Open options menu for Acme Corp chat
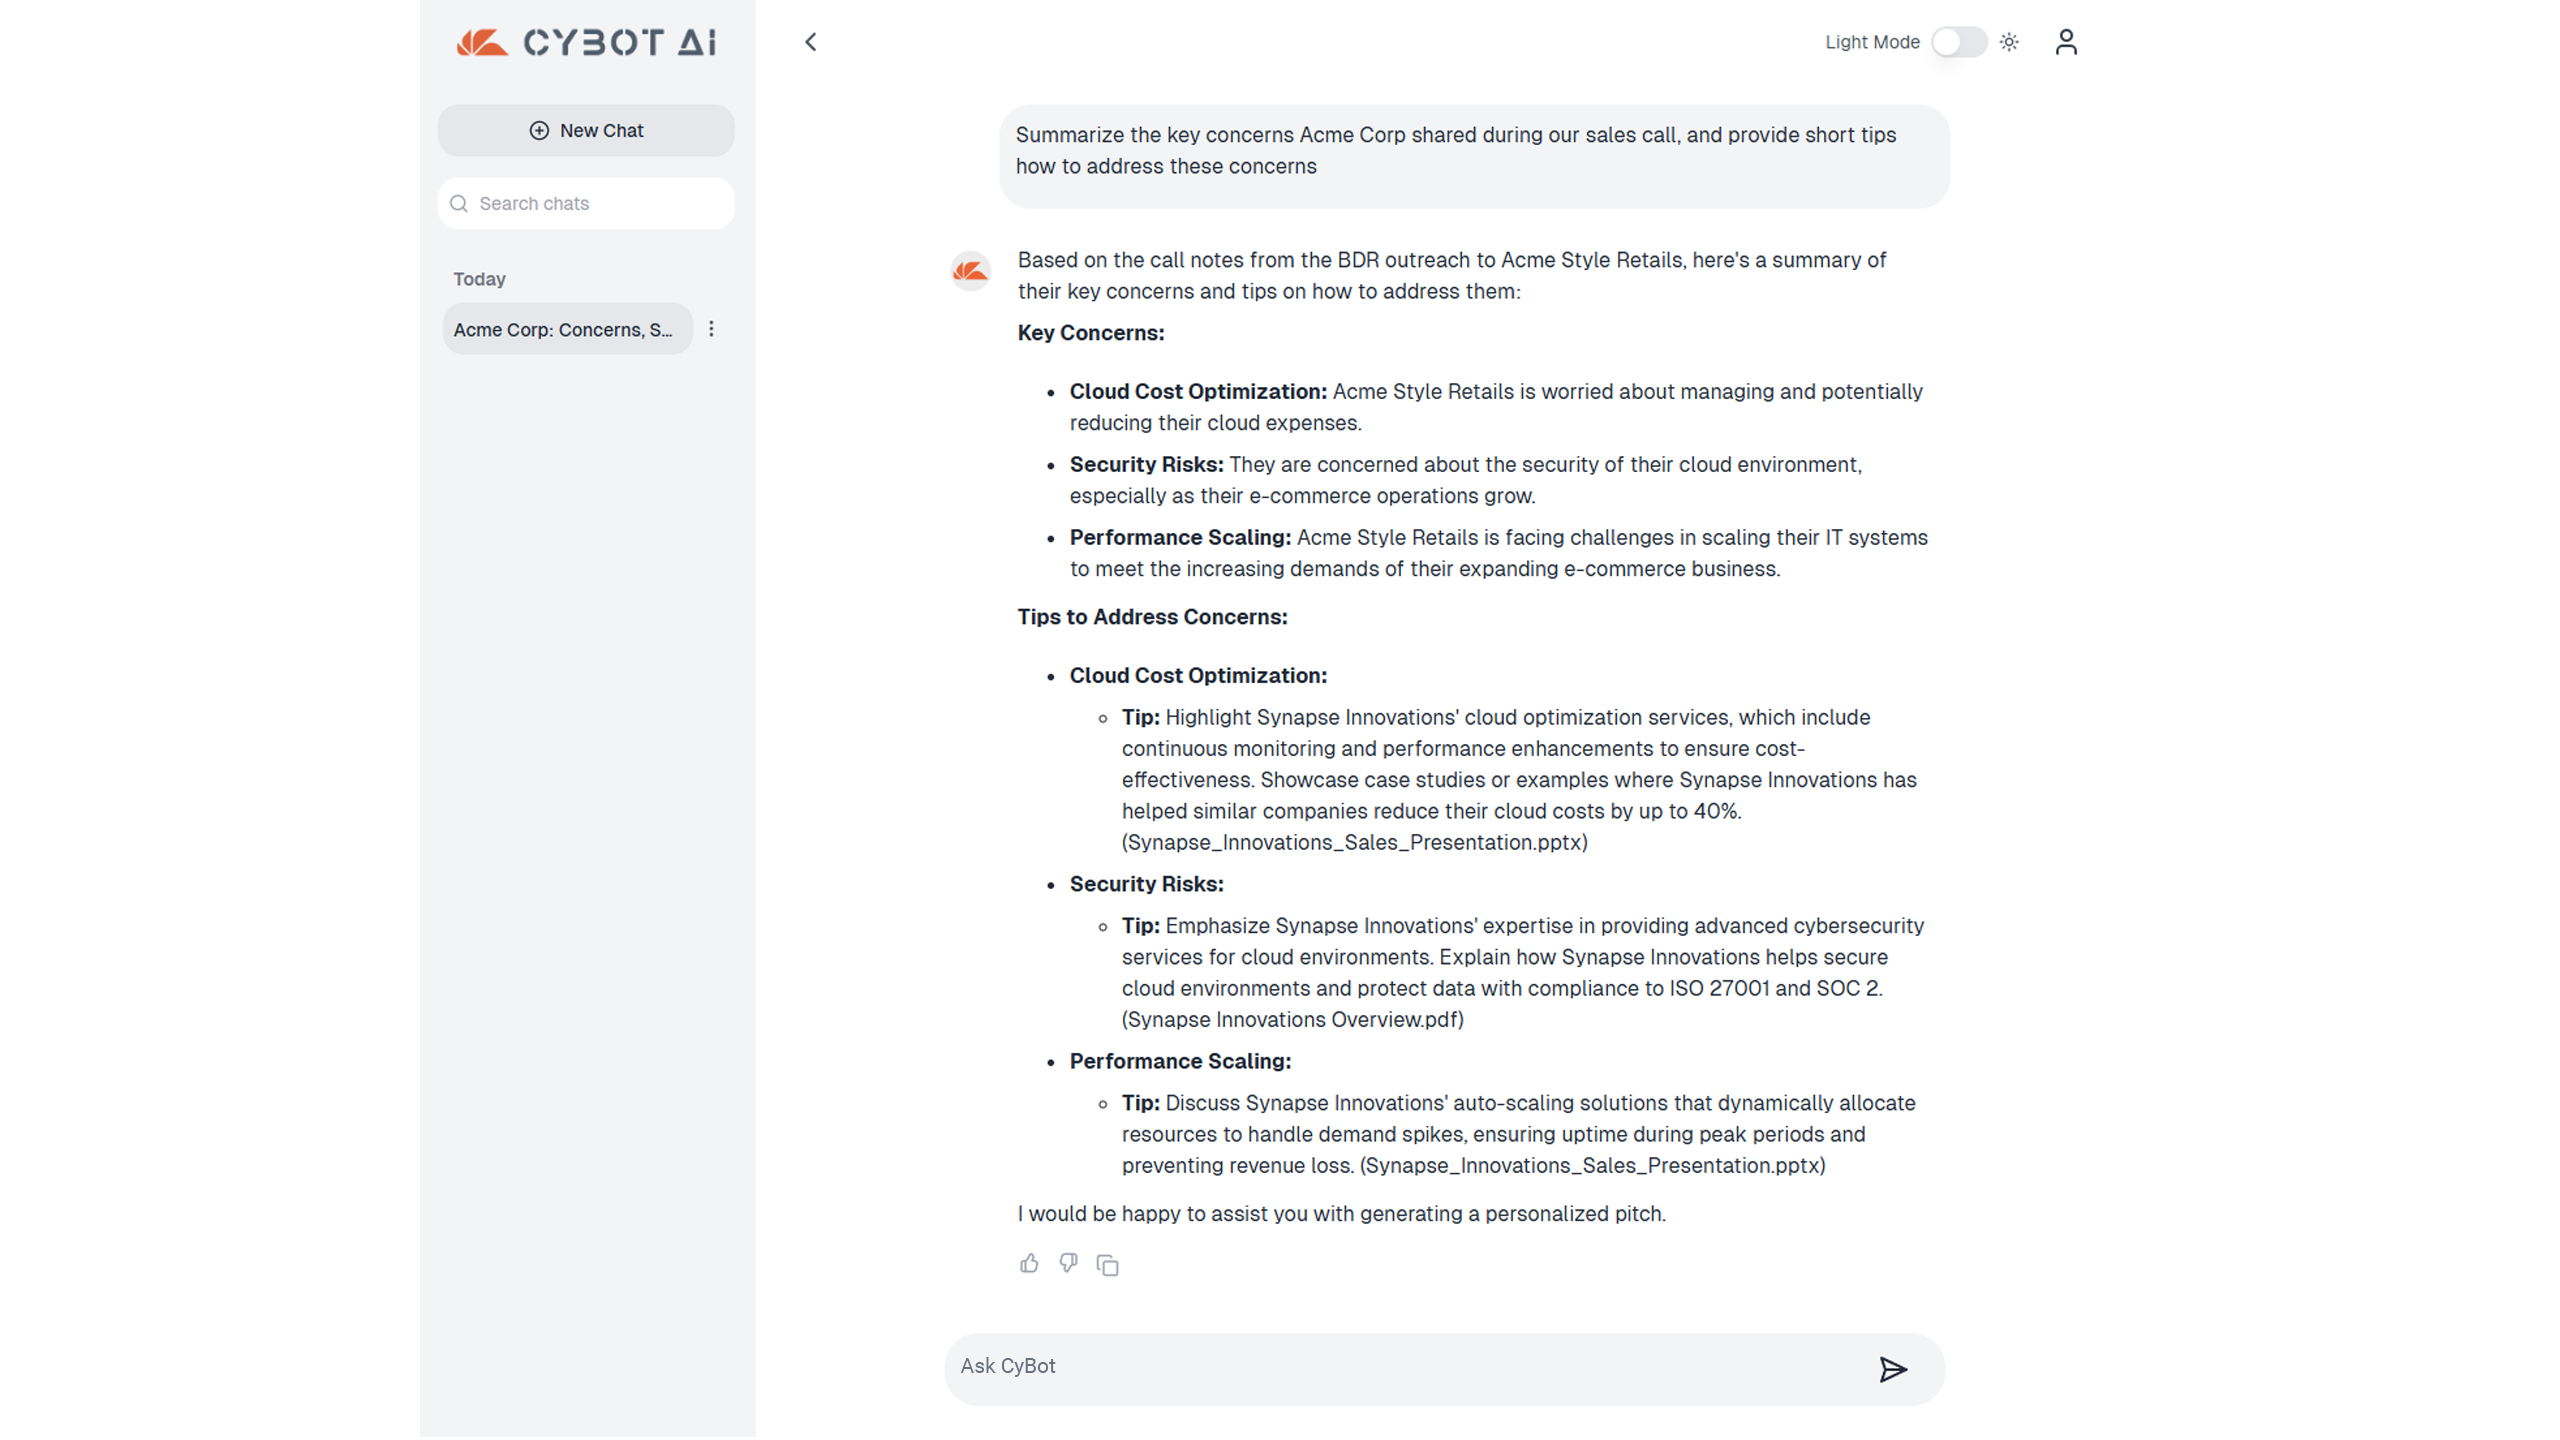2560x1440 pixels. [x=711, y=329]
